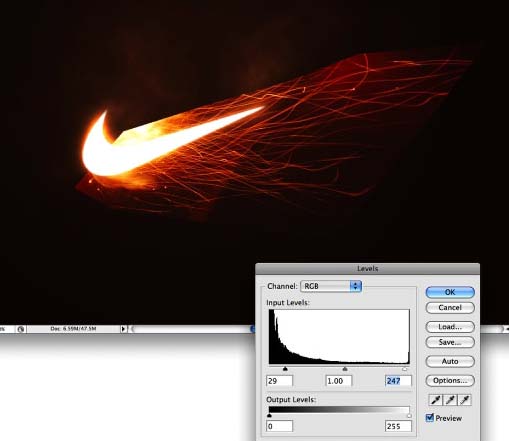Click the Levels histogram display
This screenshot has height=441, width=509.
339,337
